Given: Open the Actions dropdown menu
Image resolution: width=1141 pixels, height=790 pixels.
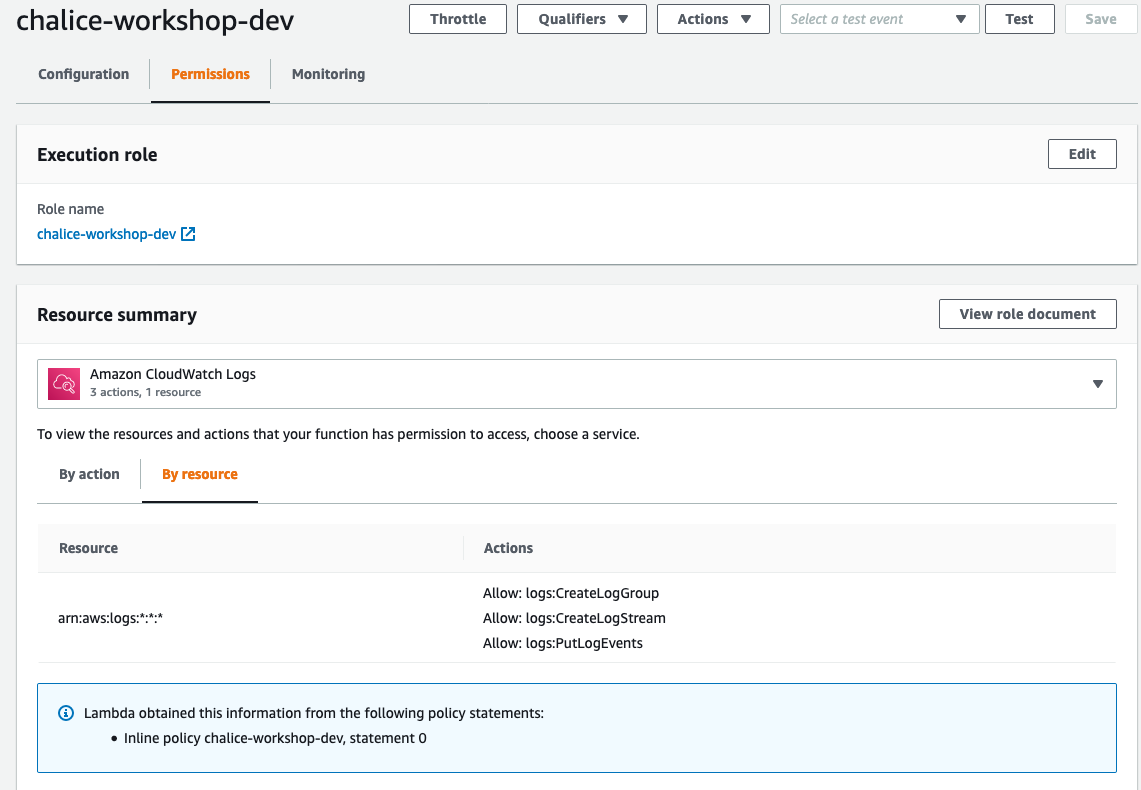Looking at the screenshot, I should click(713, 19).
